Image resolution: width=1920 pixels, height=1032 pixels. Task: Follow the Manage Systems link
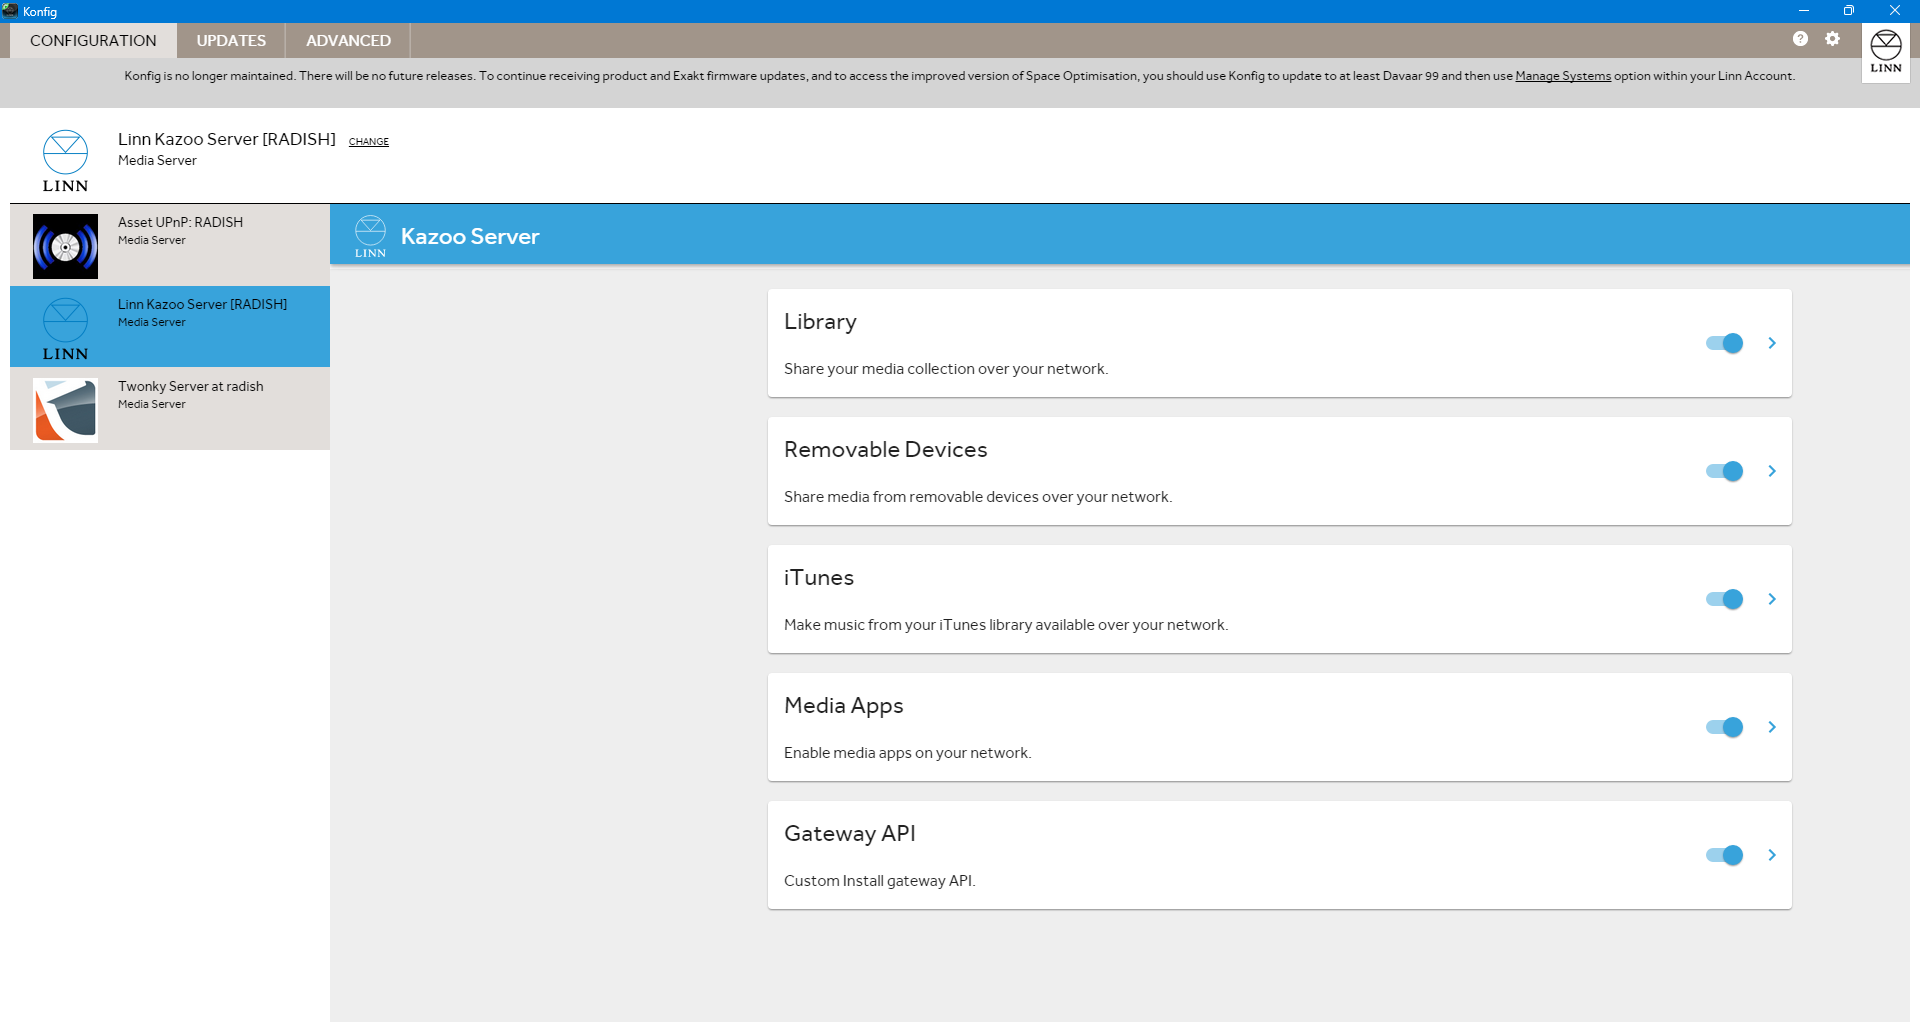pyautogui.click(x=1563, y=76)
